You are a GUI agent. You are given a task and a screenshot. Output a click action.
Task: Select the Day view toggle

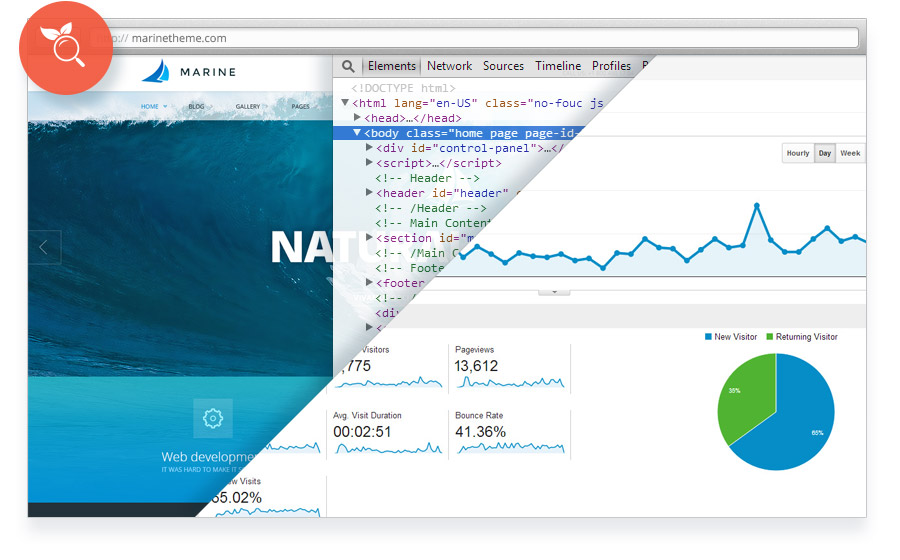825,153
